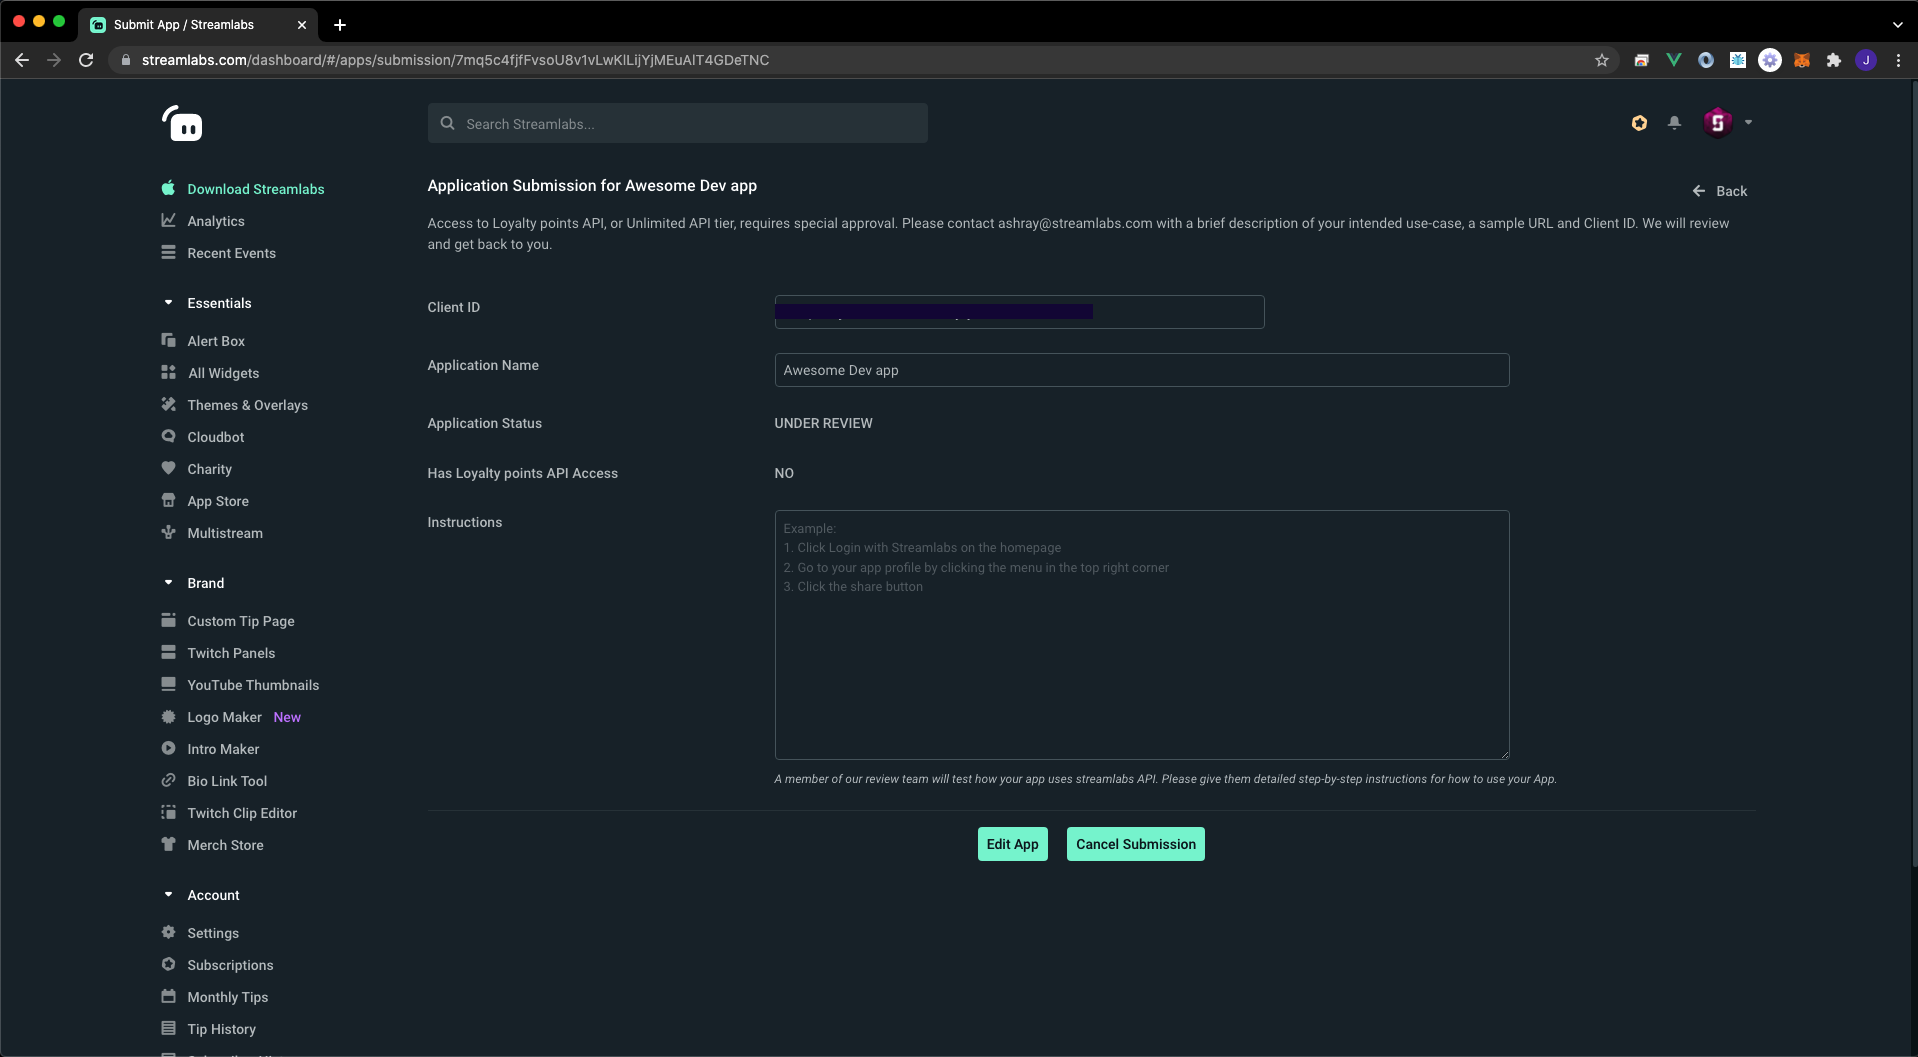The image size is (1918, 1057).
Task: Click the Prime badge icon in header
Action: tap(1639, 122)
